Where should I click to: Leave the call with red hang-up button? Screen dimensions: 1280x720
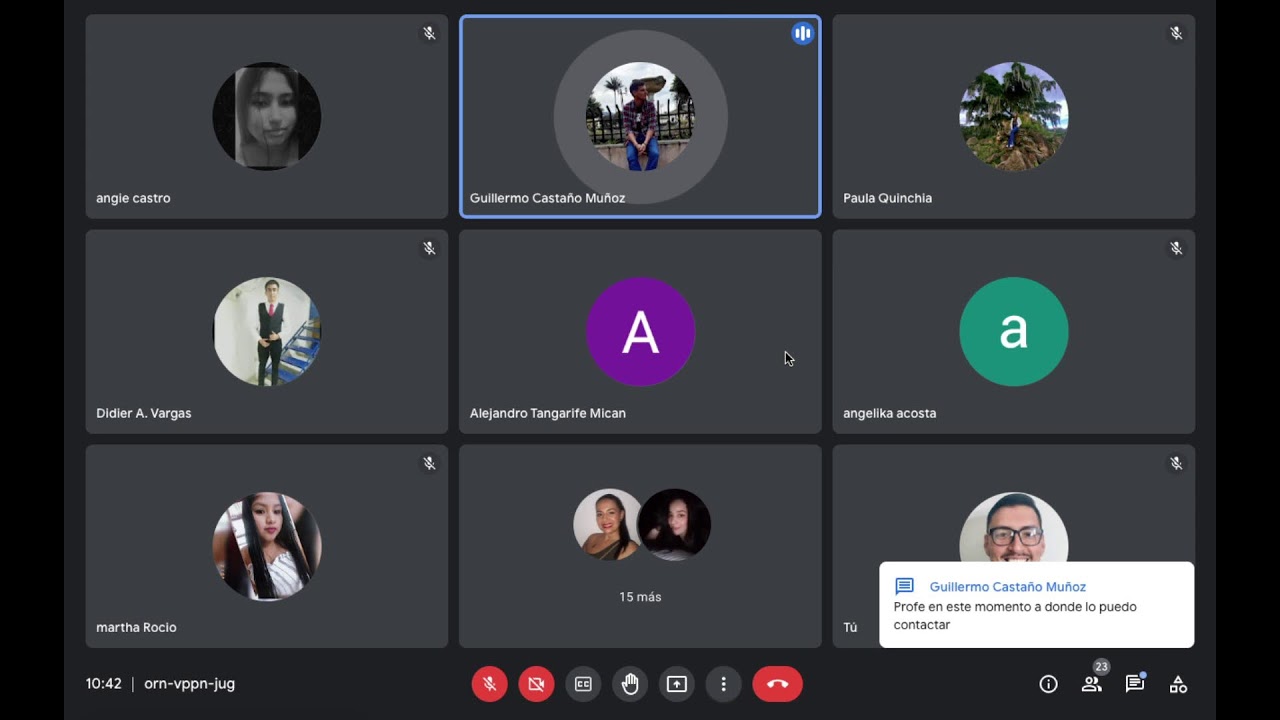pos(777,684)
